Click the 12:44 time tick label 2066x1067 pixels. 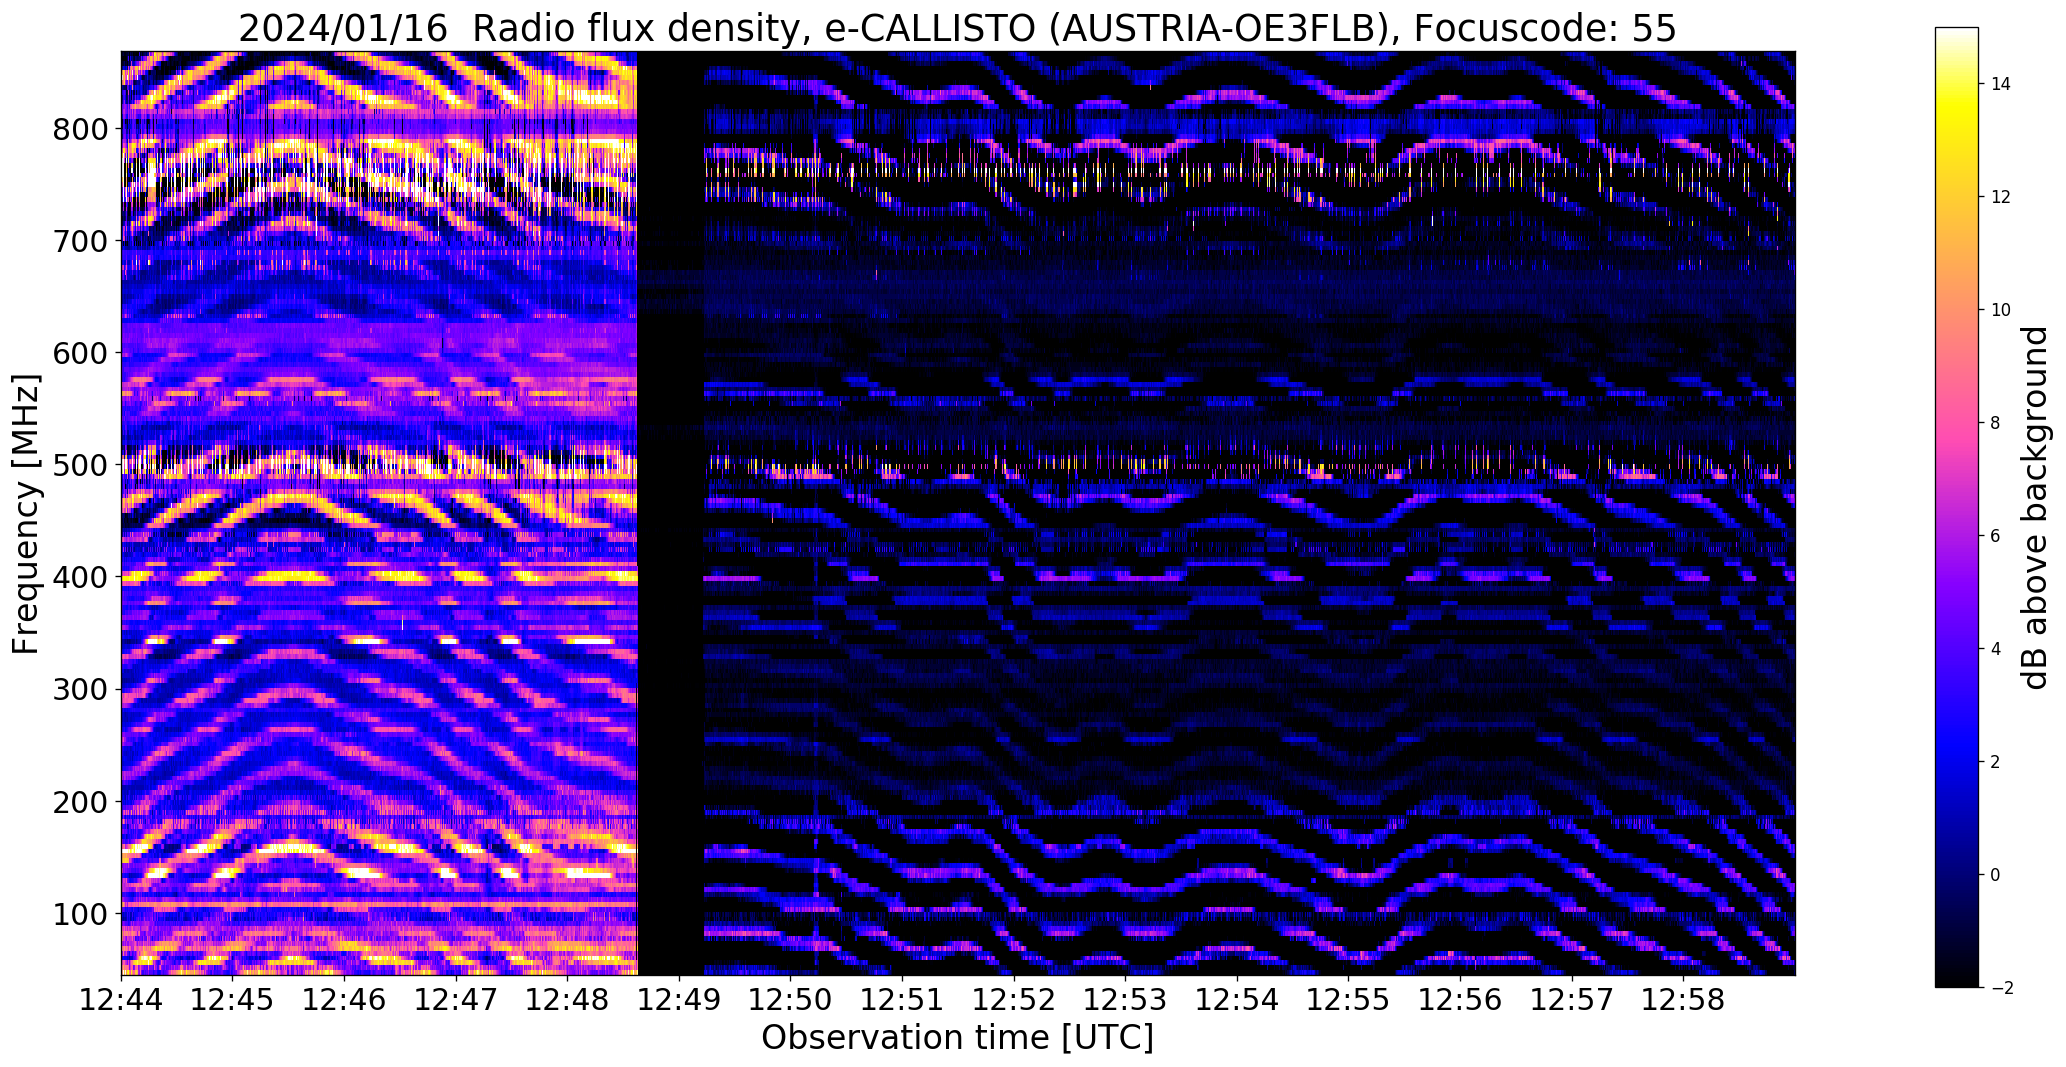[x=122, y=999]
